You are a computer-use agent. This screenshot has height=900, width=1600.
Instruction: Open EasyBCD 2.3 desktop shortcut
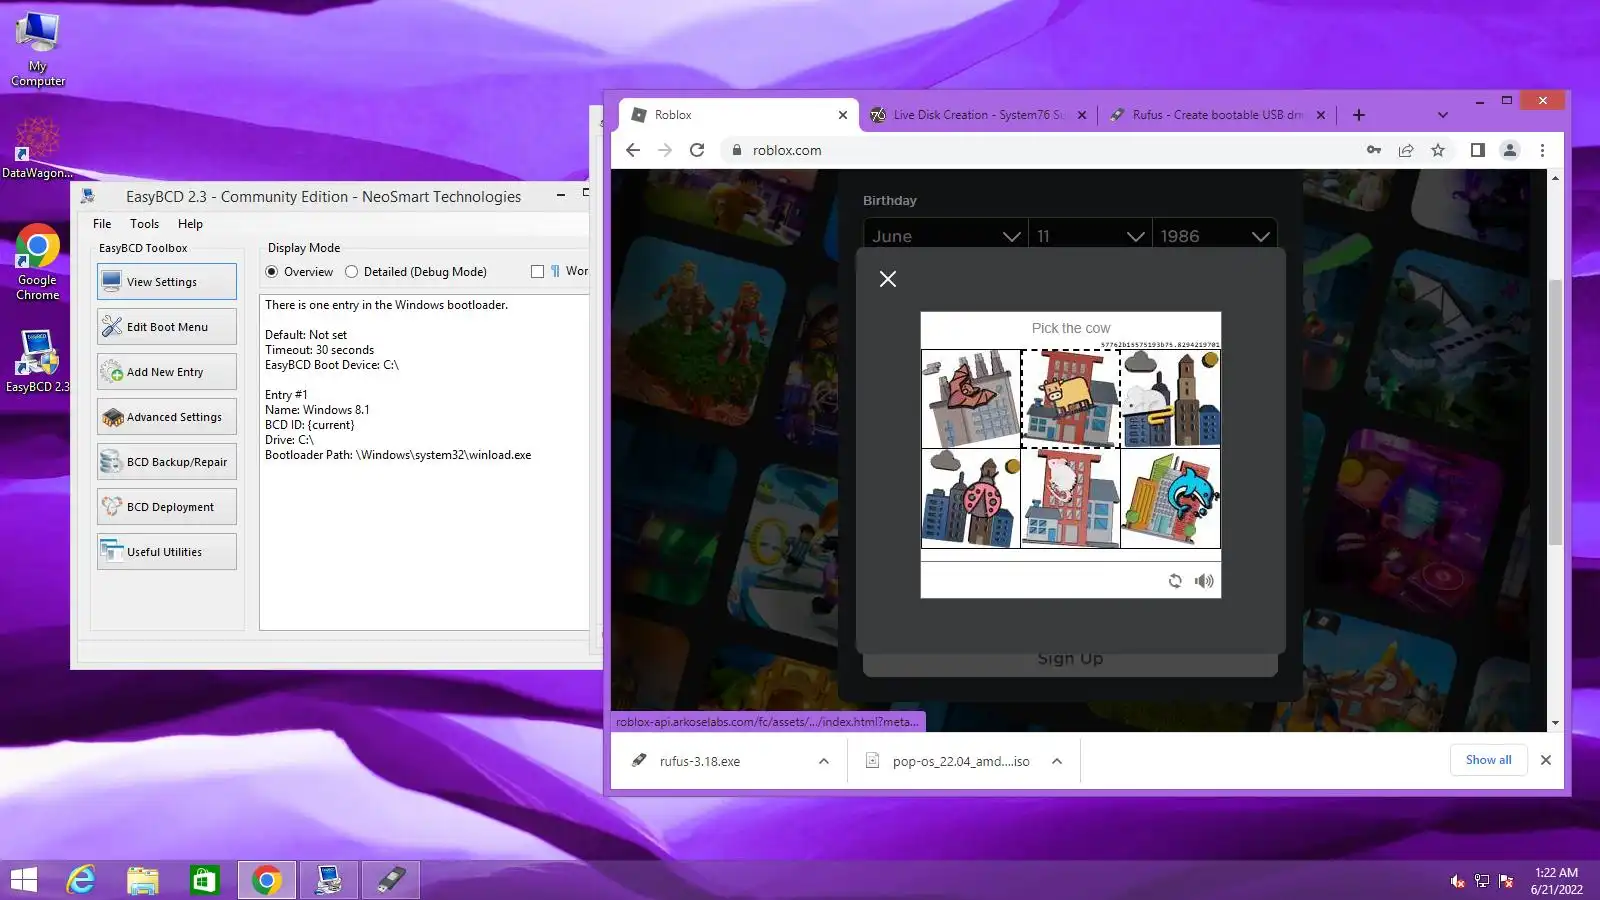(x=37, y=361)
